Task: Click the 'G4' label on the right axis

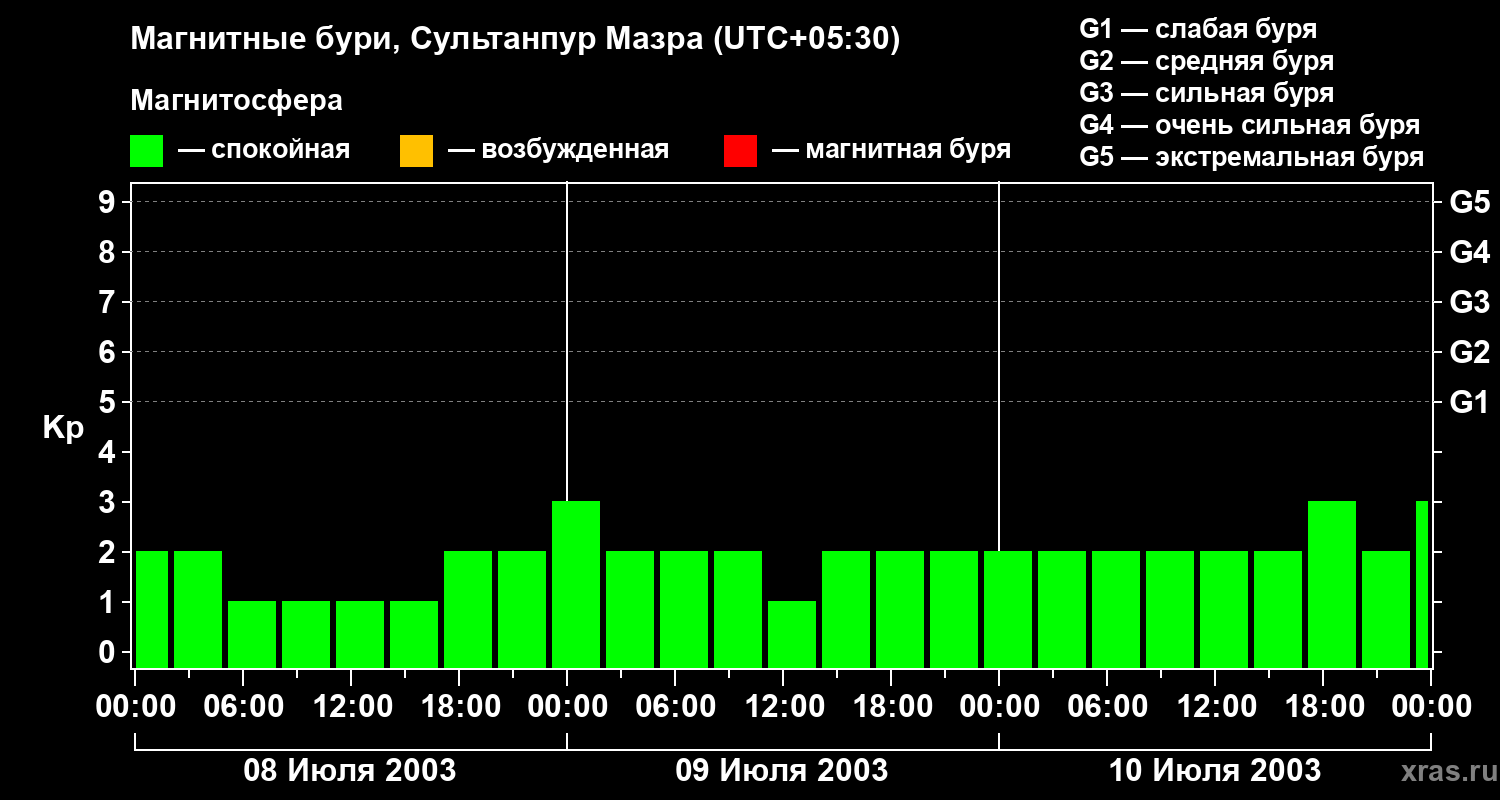Action: point(1469,252)
